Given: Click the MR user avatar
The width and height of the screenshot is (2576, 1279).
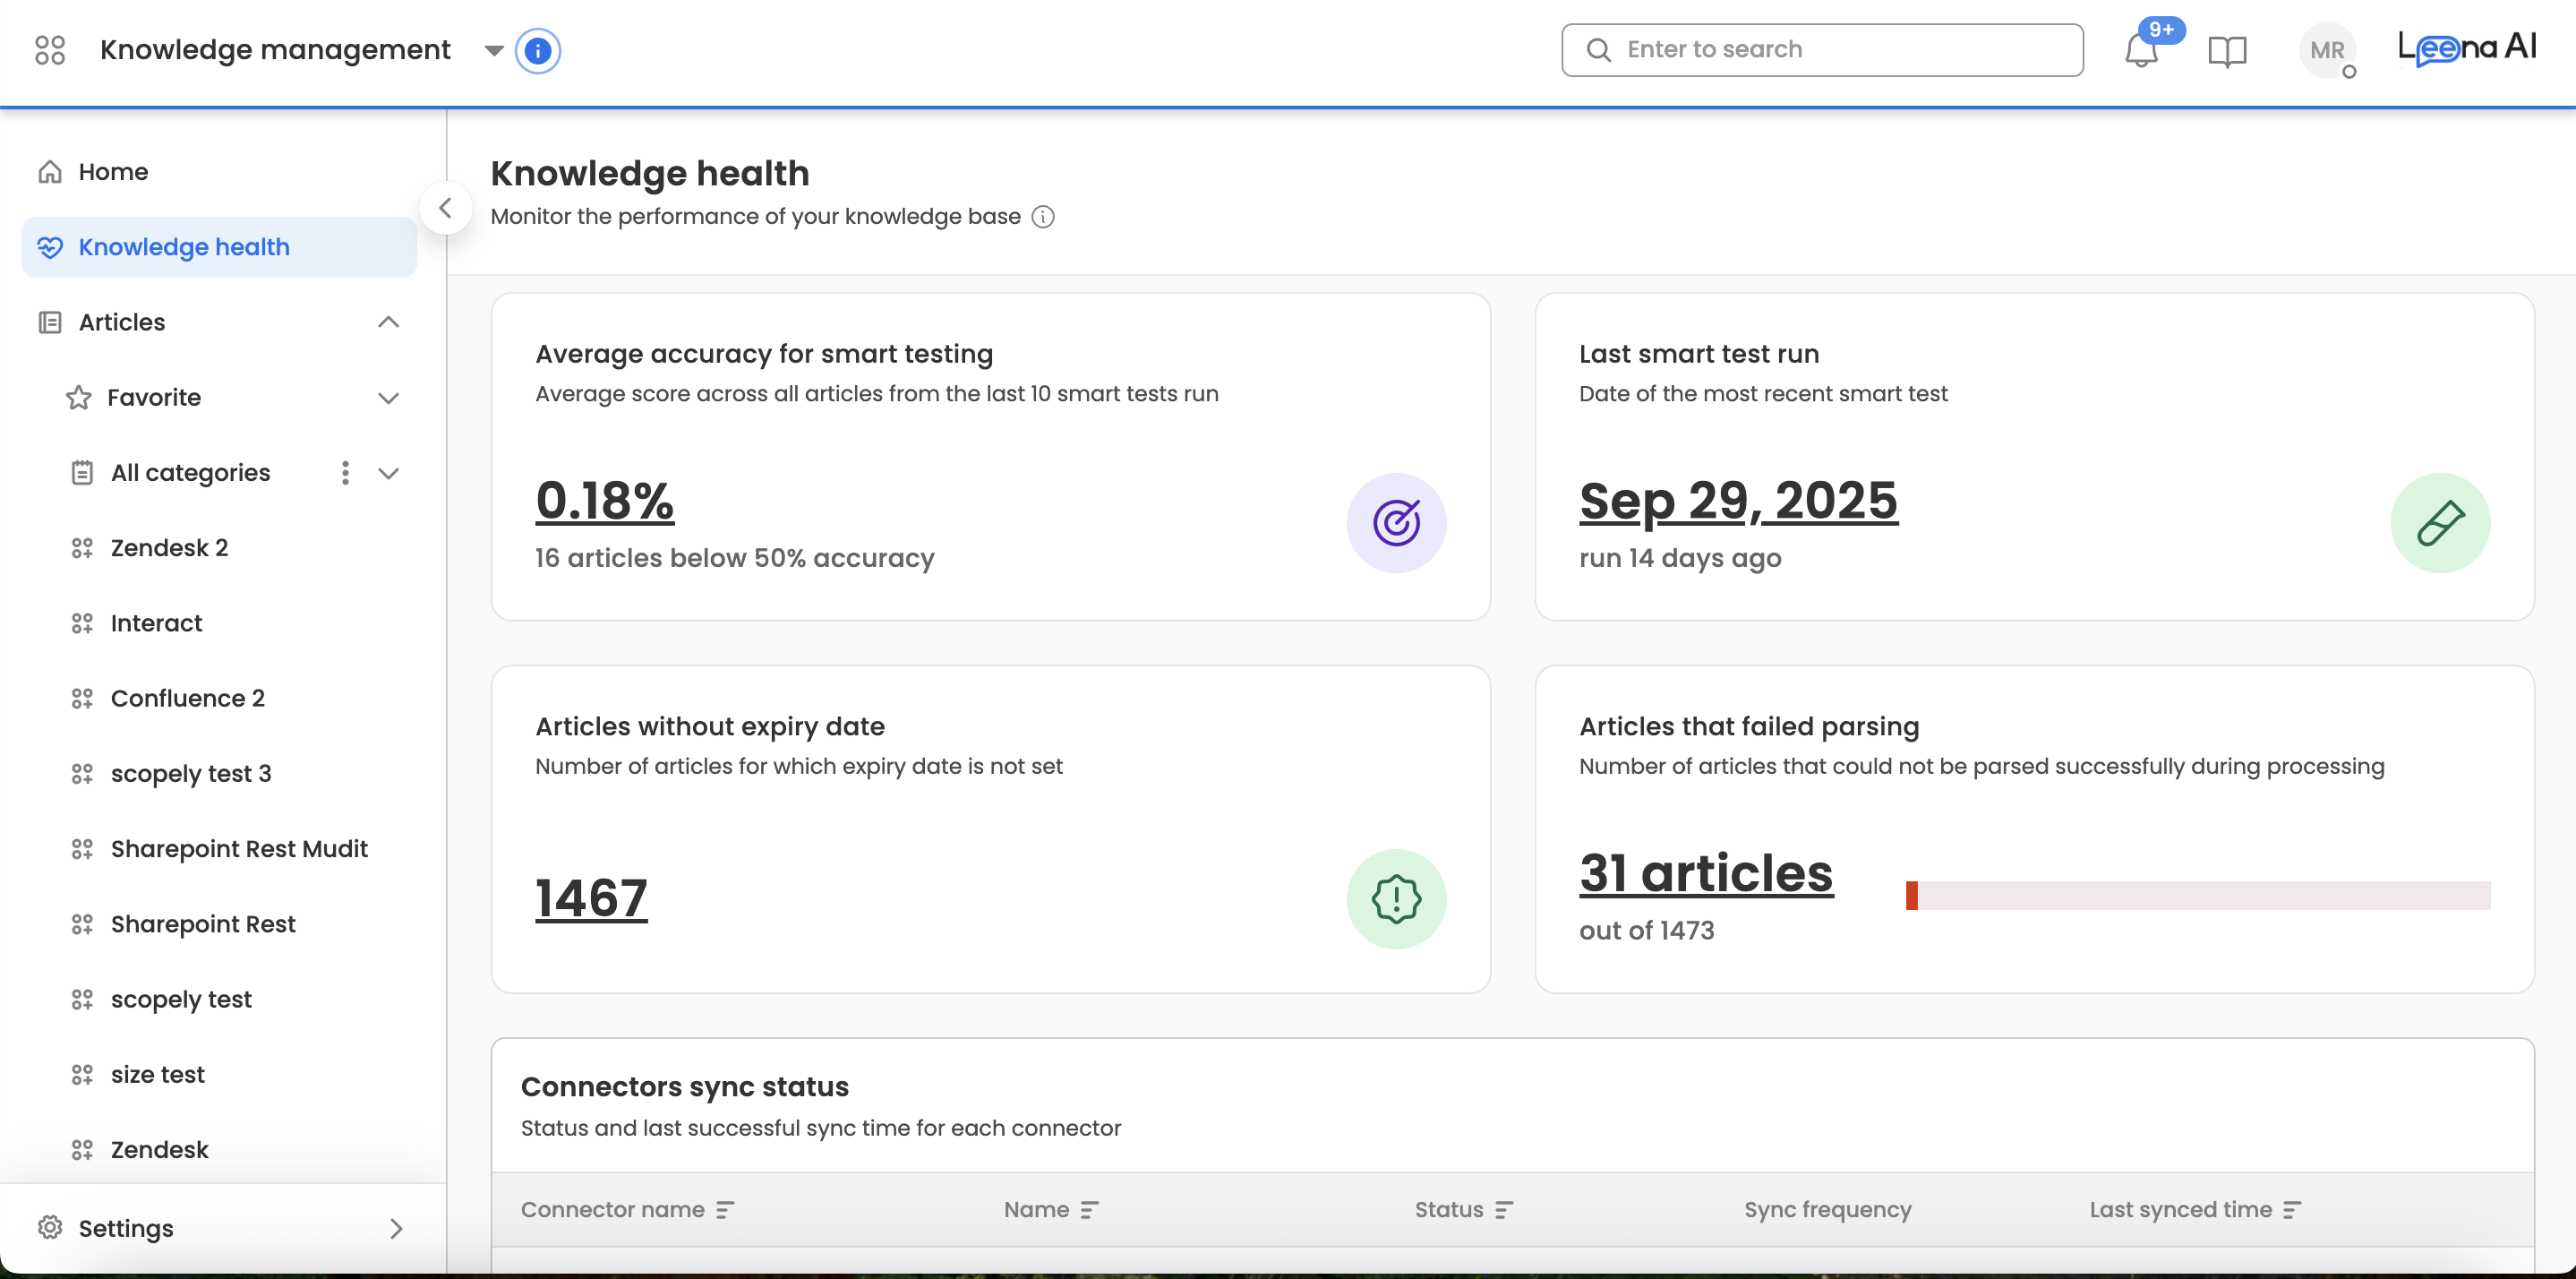Looking at the screenshot, I should [x=2326, y=50].
